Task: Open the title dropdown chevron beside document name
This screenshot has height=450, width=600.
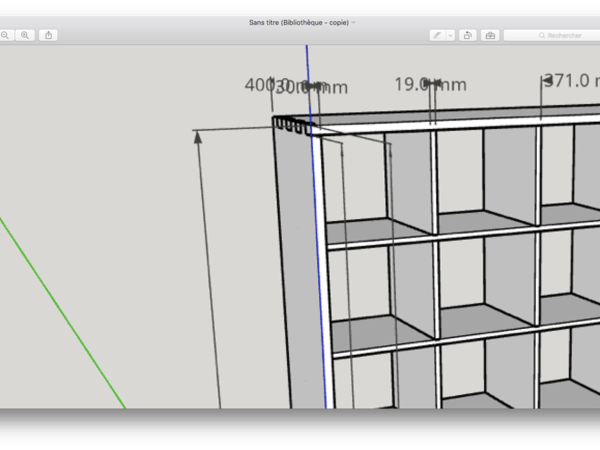Action: click(x=354, y=22)
